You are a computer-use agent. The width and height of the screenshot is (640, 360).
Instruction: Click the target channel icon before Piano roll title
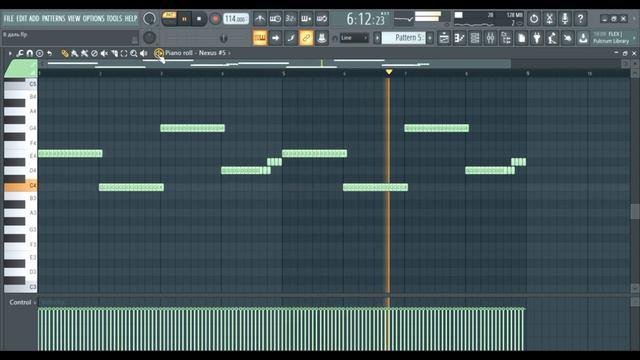point(159,53)
